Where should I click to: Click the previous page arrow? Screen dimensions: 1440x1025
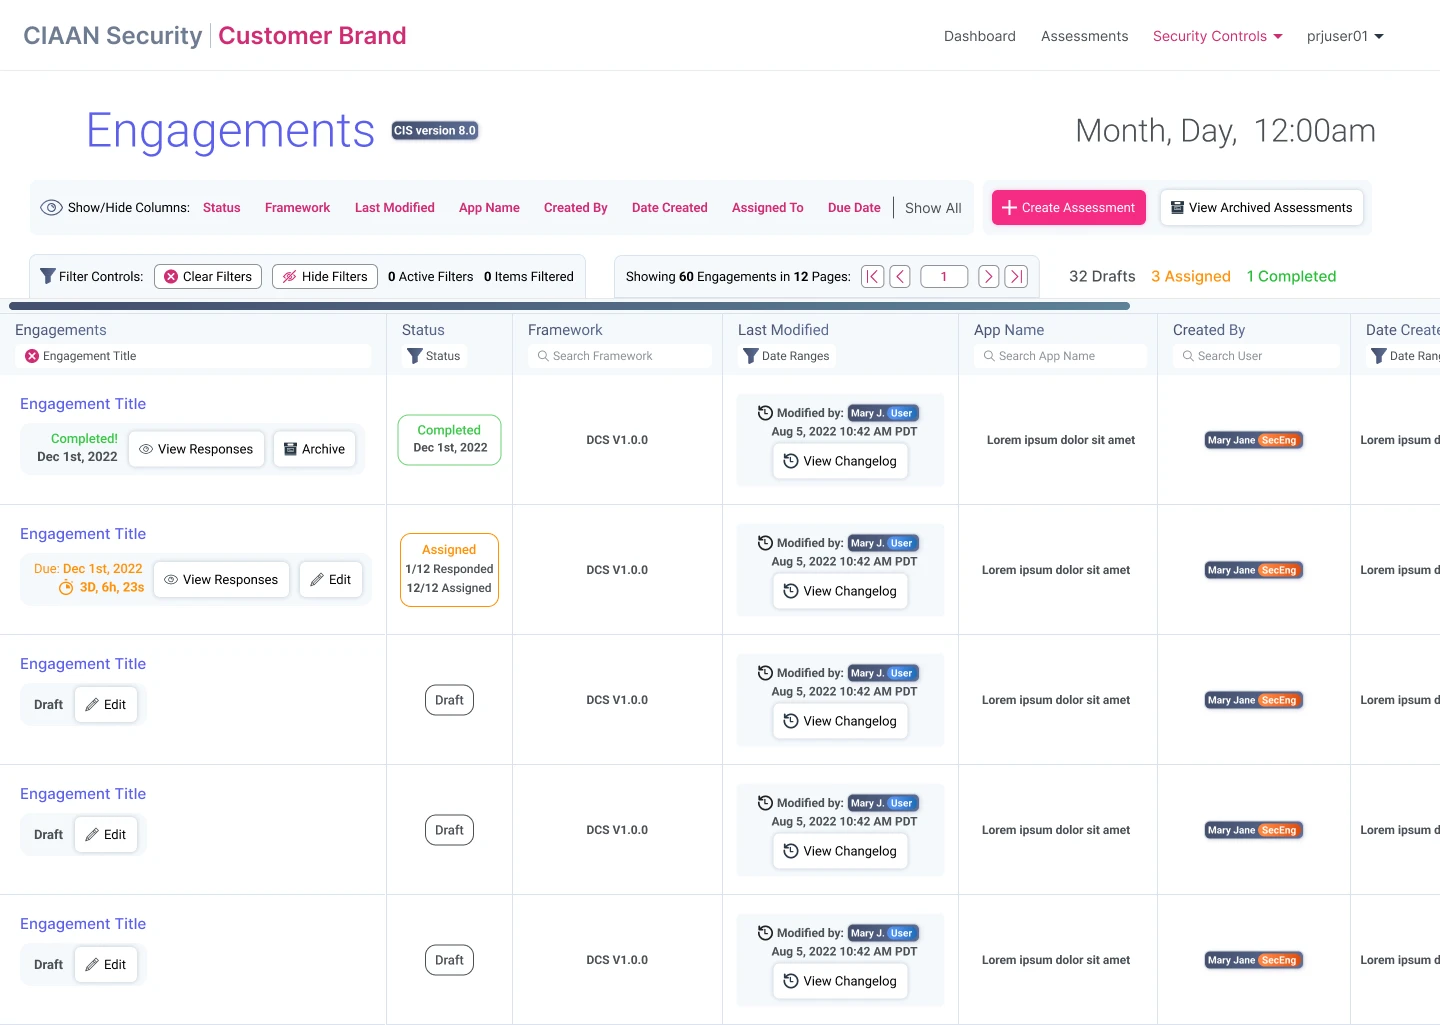(x=900, y=277)
